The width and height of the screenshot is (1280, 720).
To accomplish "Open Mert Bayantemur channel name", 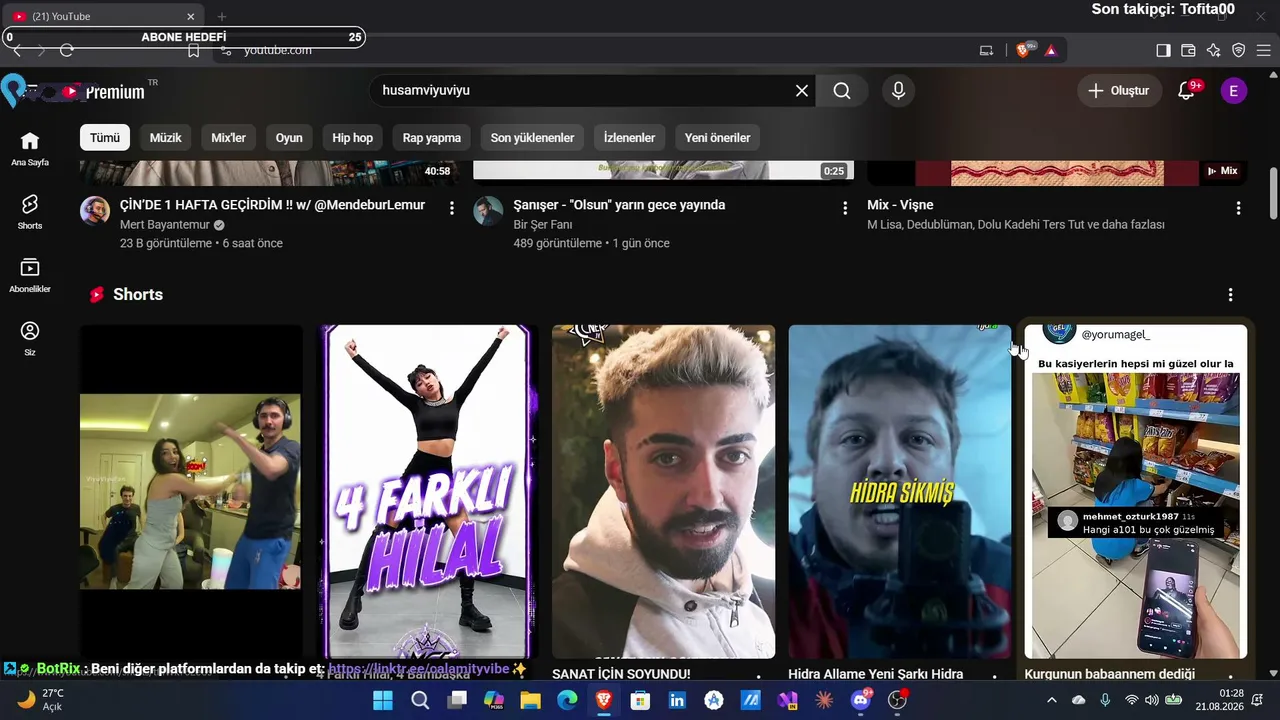I will (x=166, y=225).
